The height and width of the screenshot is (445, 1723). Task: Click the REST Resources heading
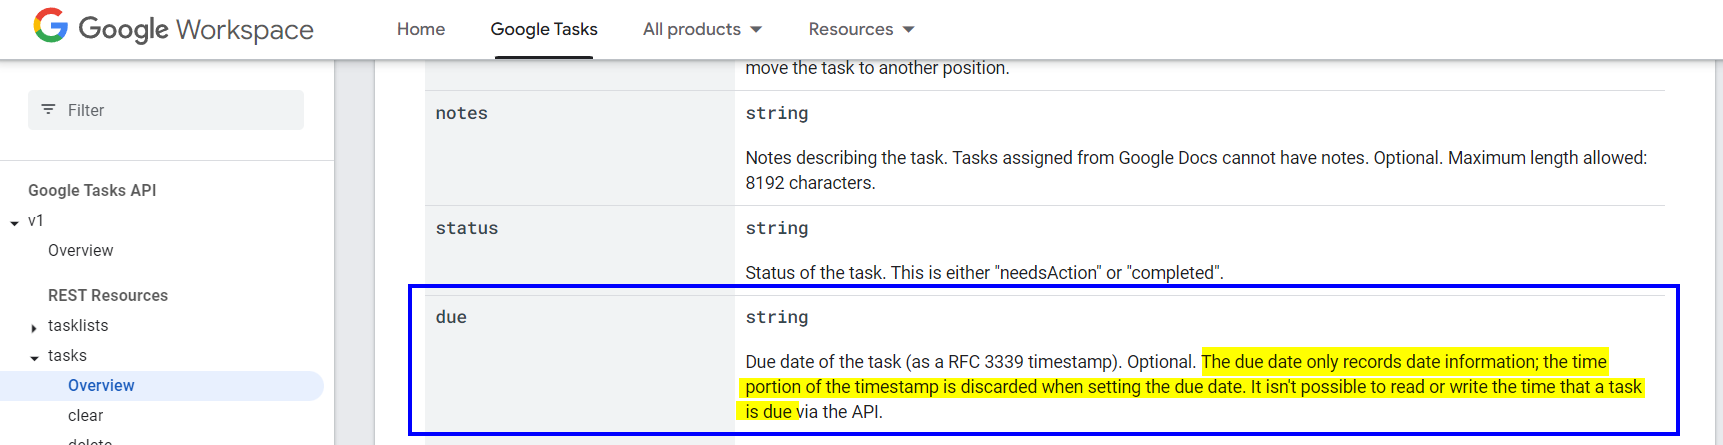[x=108, y=295]
